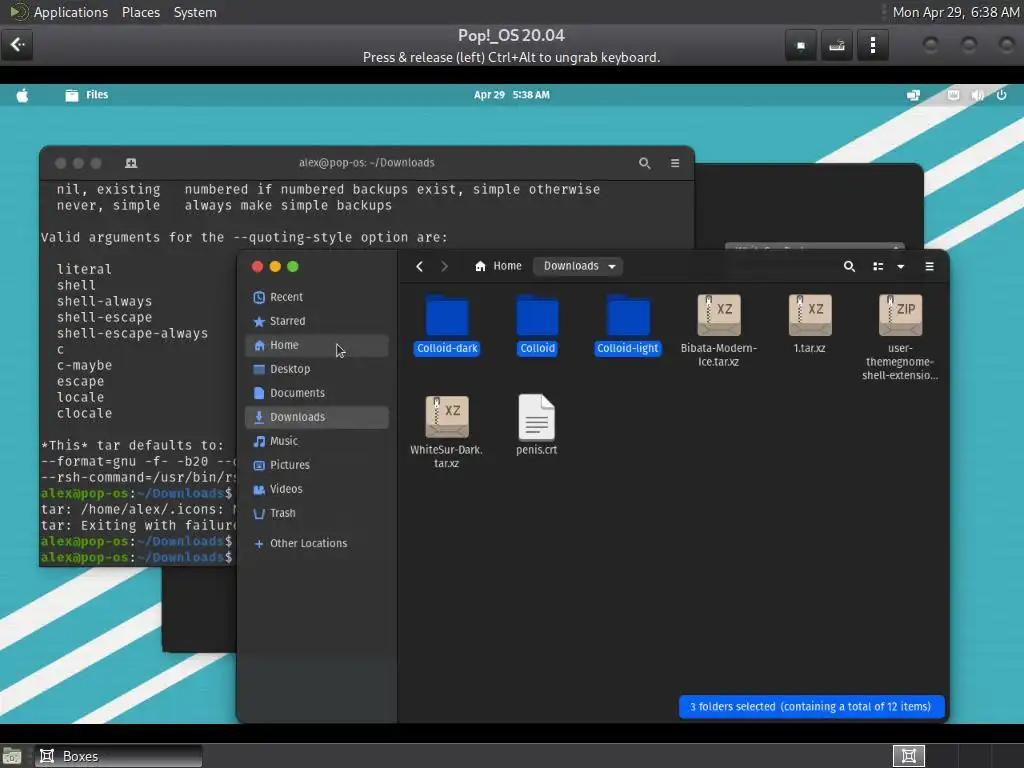The width and height of the screenshot is (1024, 768).
Task: Open the Files hamburger menu
Action: [x=929, y=266]
